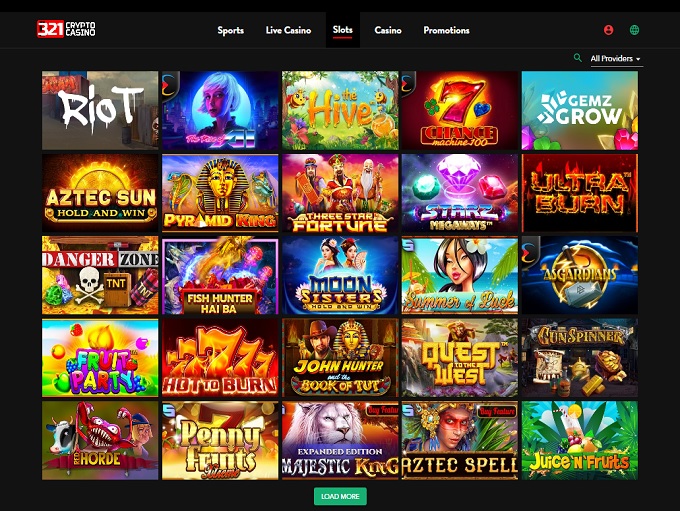
Task: Open the green globe language icon
Action: coord(634,30)
